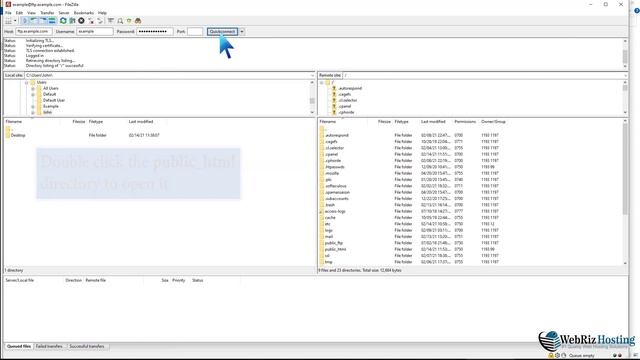
Task: Click the public_ftp folder icon in the remote list
Action: click(x=322, y=243)
